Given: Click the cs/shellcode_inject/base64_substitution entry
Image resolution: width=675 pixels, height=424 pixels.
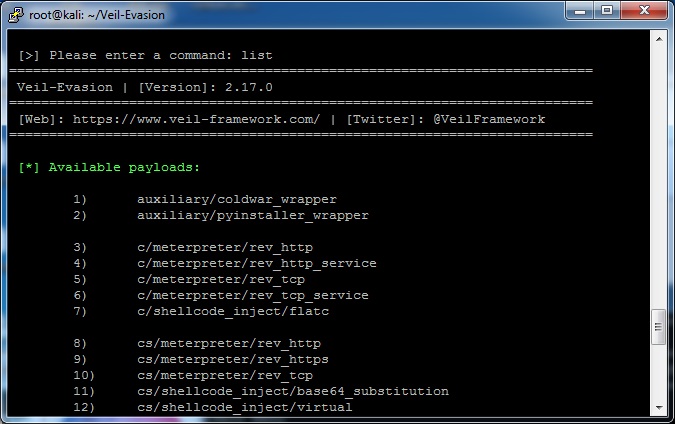Looking at the screenshot, I should click(293, 391).
